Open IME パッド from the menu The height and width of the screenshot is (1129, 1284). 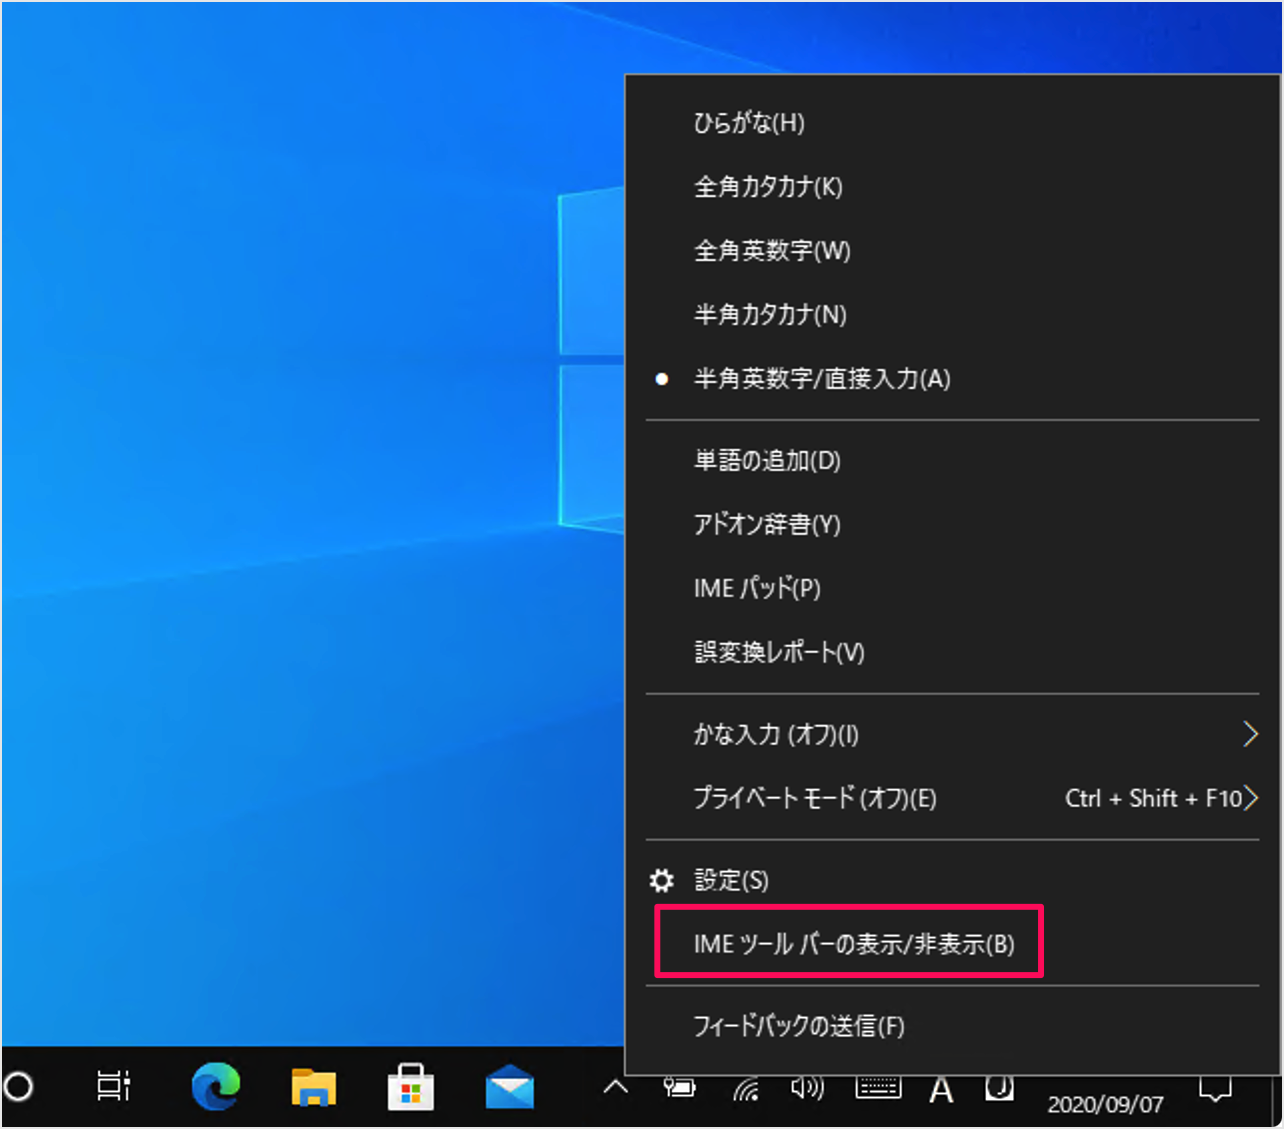tap(757, 589)
